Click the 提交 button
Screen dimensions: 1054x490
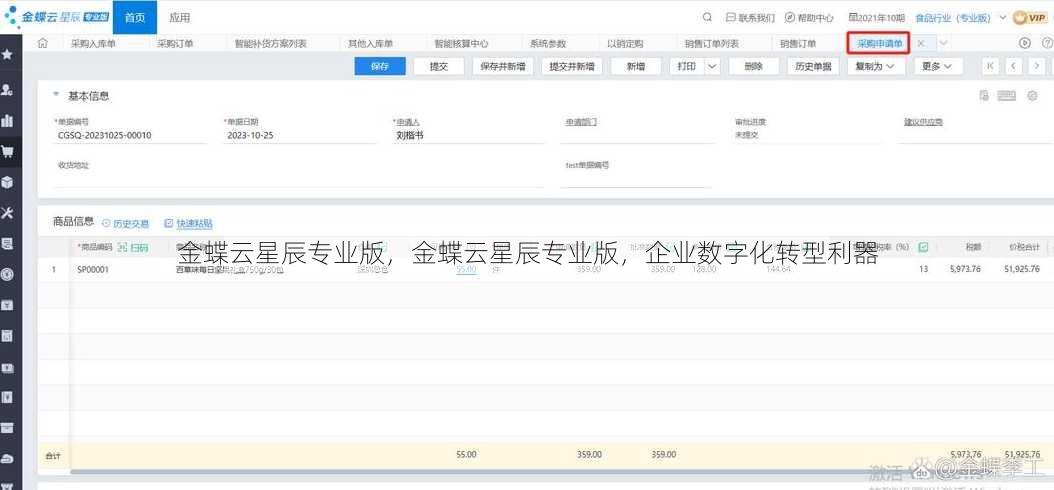[x=438, y=67]
